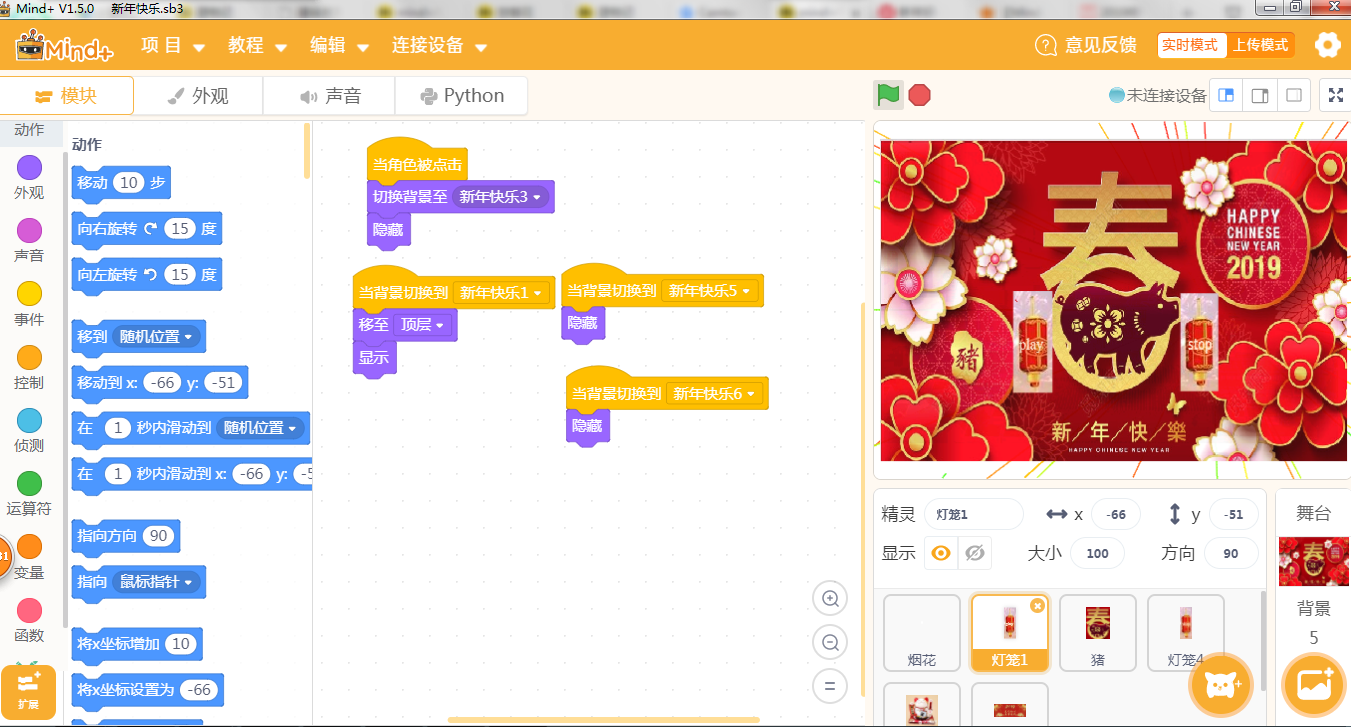Open the Extensions panel button
This screenshot has height=727, width=1351.
28,691
